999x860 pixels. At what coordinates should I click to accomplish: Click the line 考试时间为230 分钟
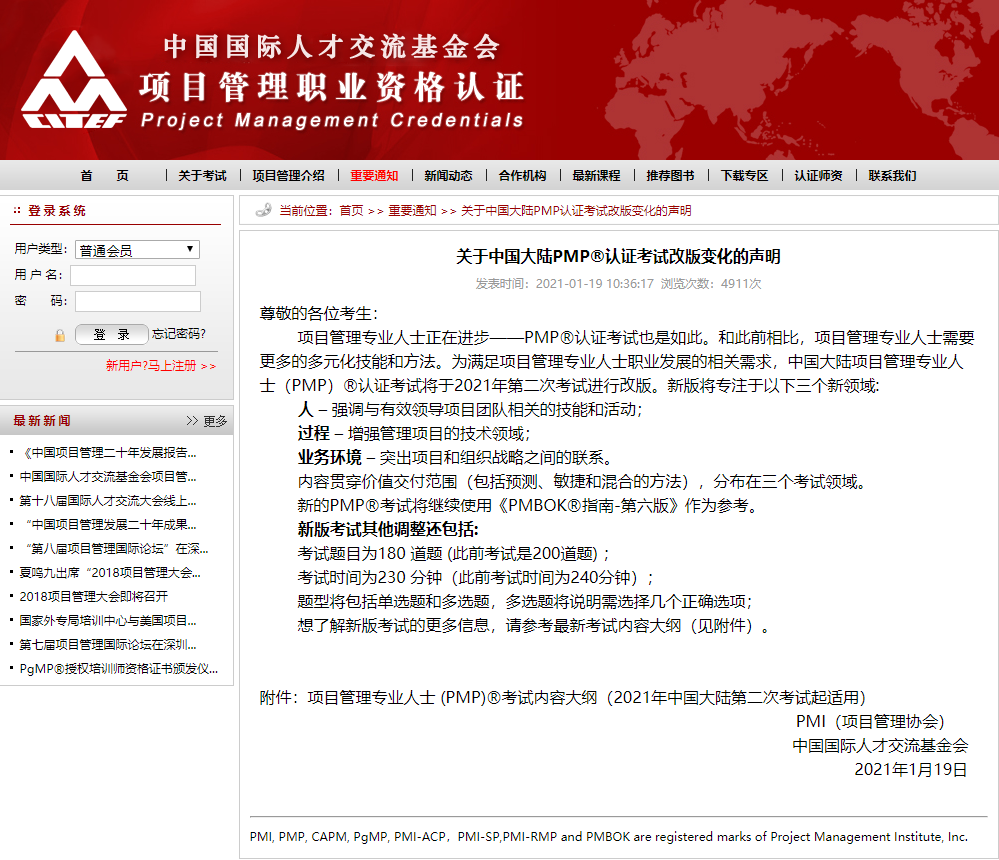[475, 578]
